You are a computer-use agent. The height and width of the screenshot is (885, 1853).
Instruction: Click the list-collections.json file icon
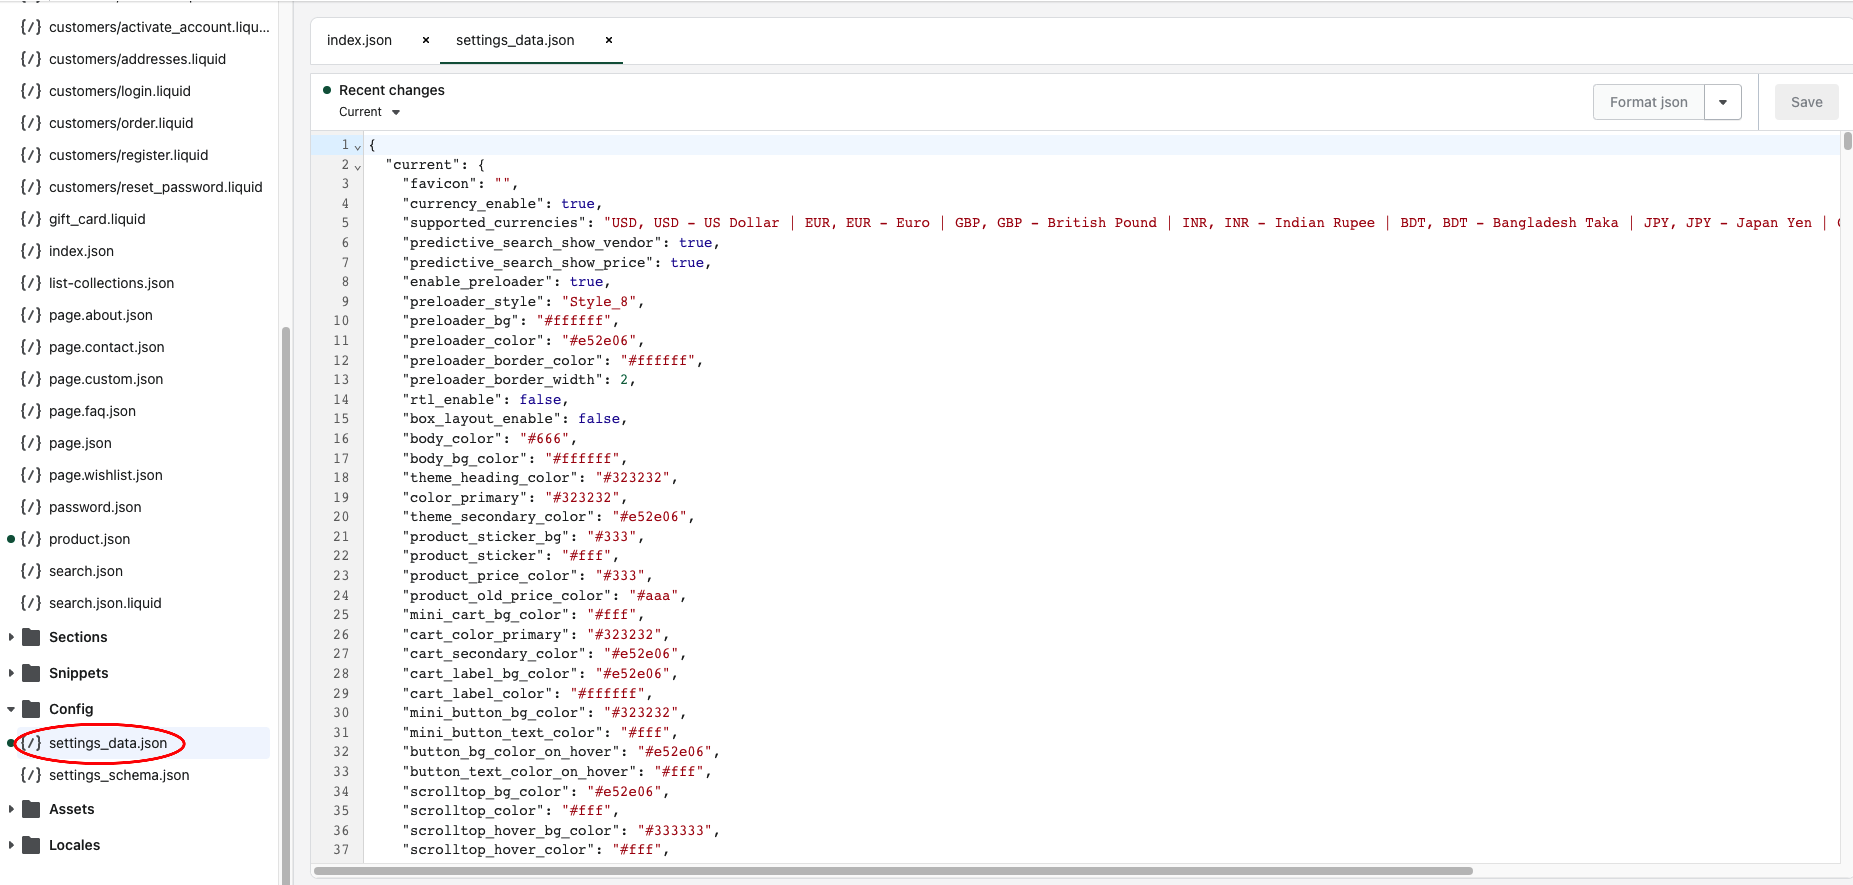pos(31,283)
